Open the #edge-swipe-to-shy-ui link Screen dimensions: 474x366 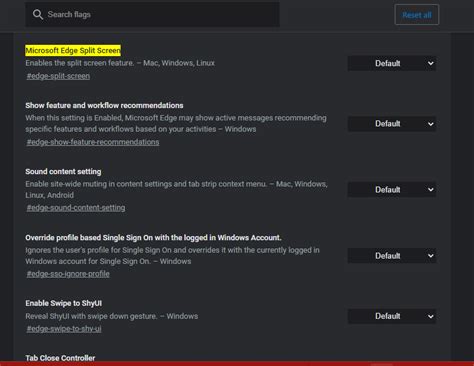click(x=64, y=329)
